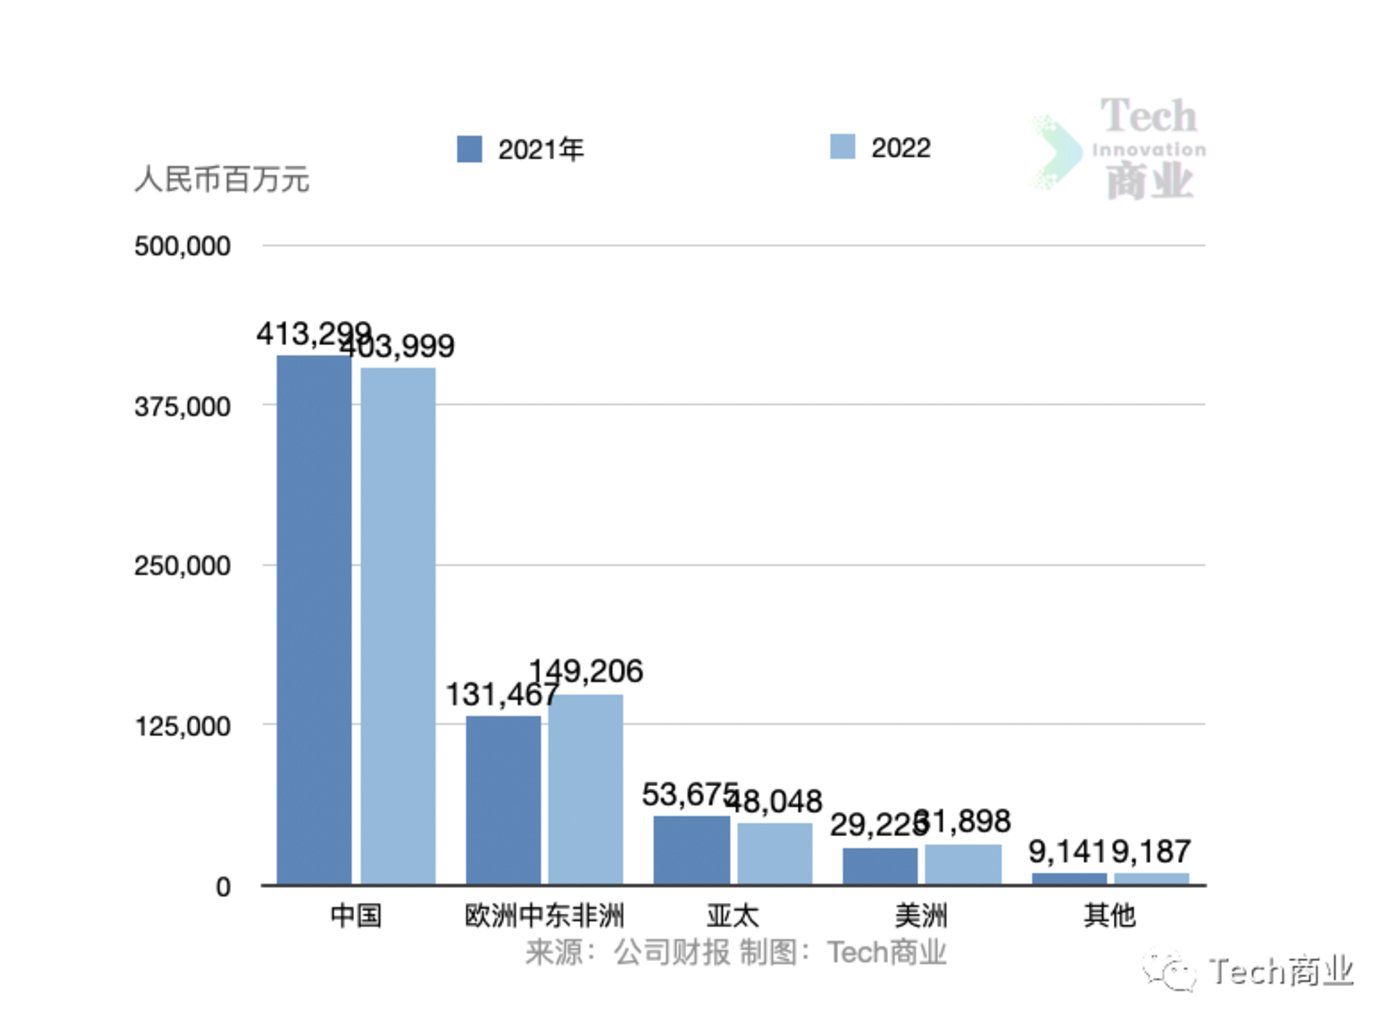Click the 2021年 legend text
The image size is (1400, 1032).
[x=540, y=150]
